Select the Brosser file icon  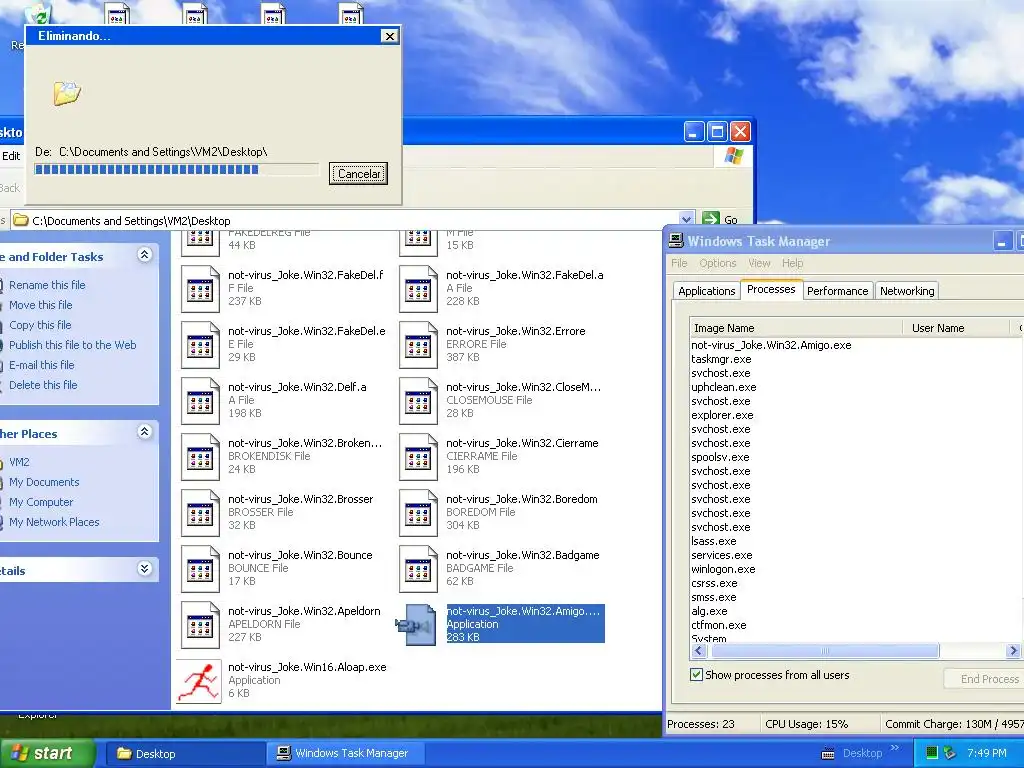200,513
